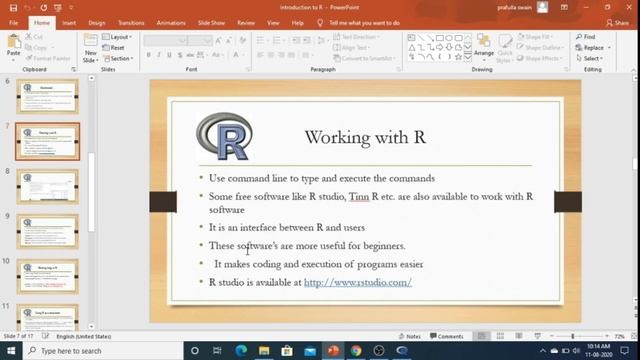
Task: Click the Format Painter brush icon
Action: coord(28,58)
